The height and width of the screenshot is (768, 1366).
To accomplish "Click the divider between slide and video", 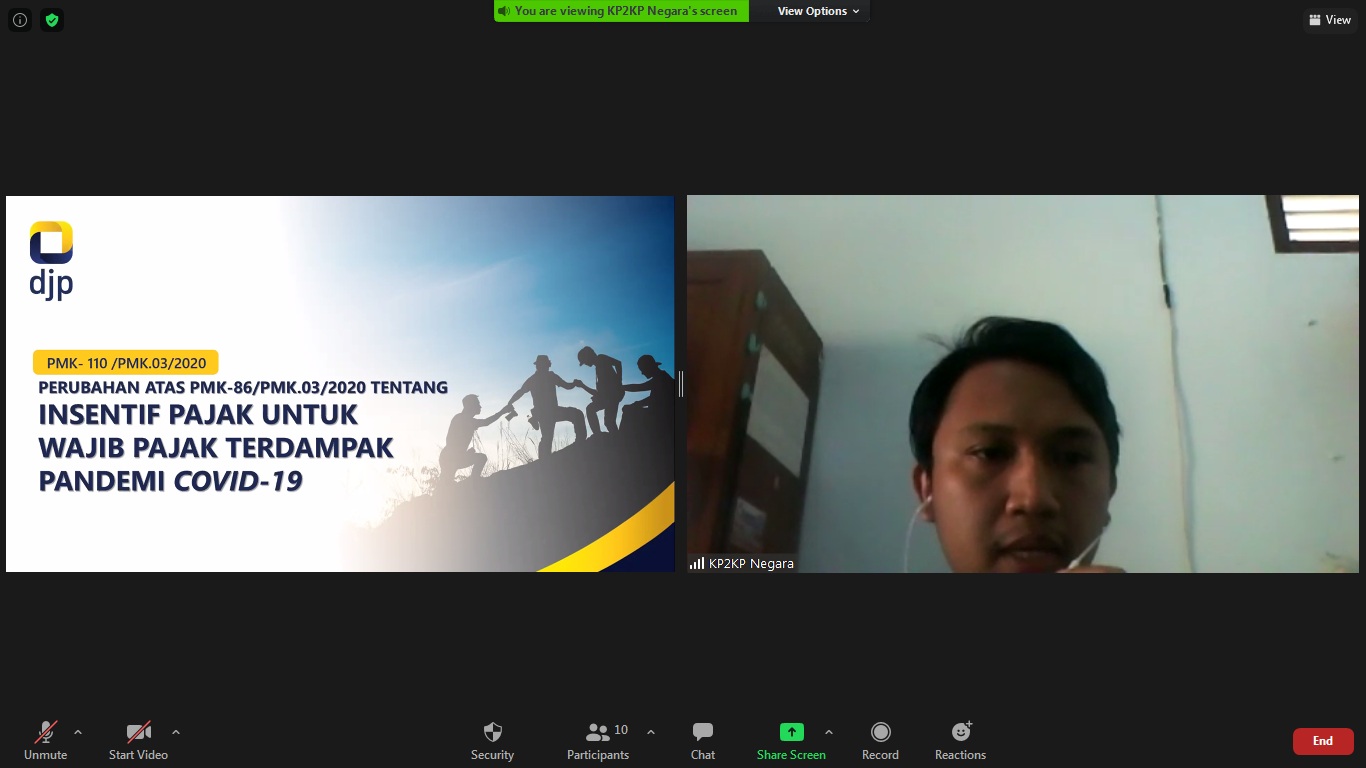I will coord(681,384).
